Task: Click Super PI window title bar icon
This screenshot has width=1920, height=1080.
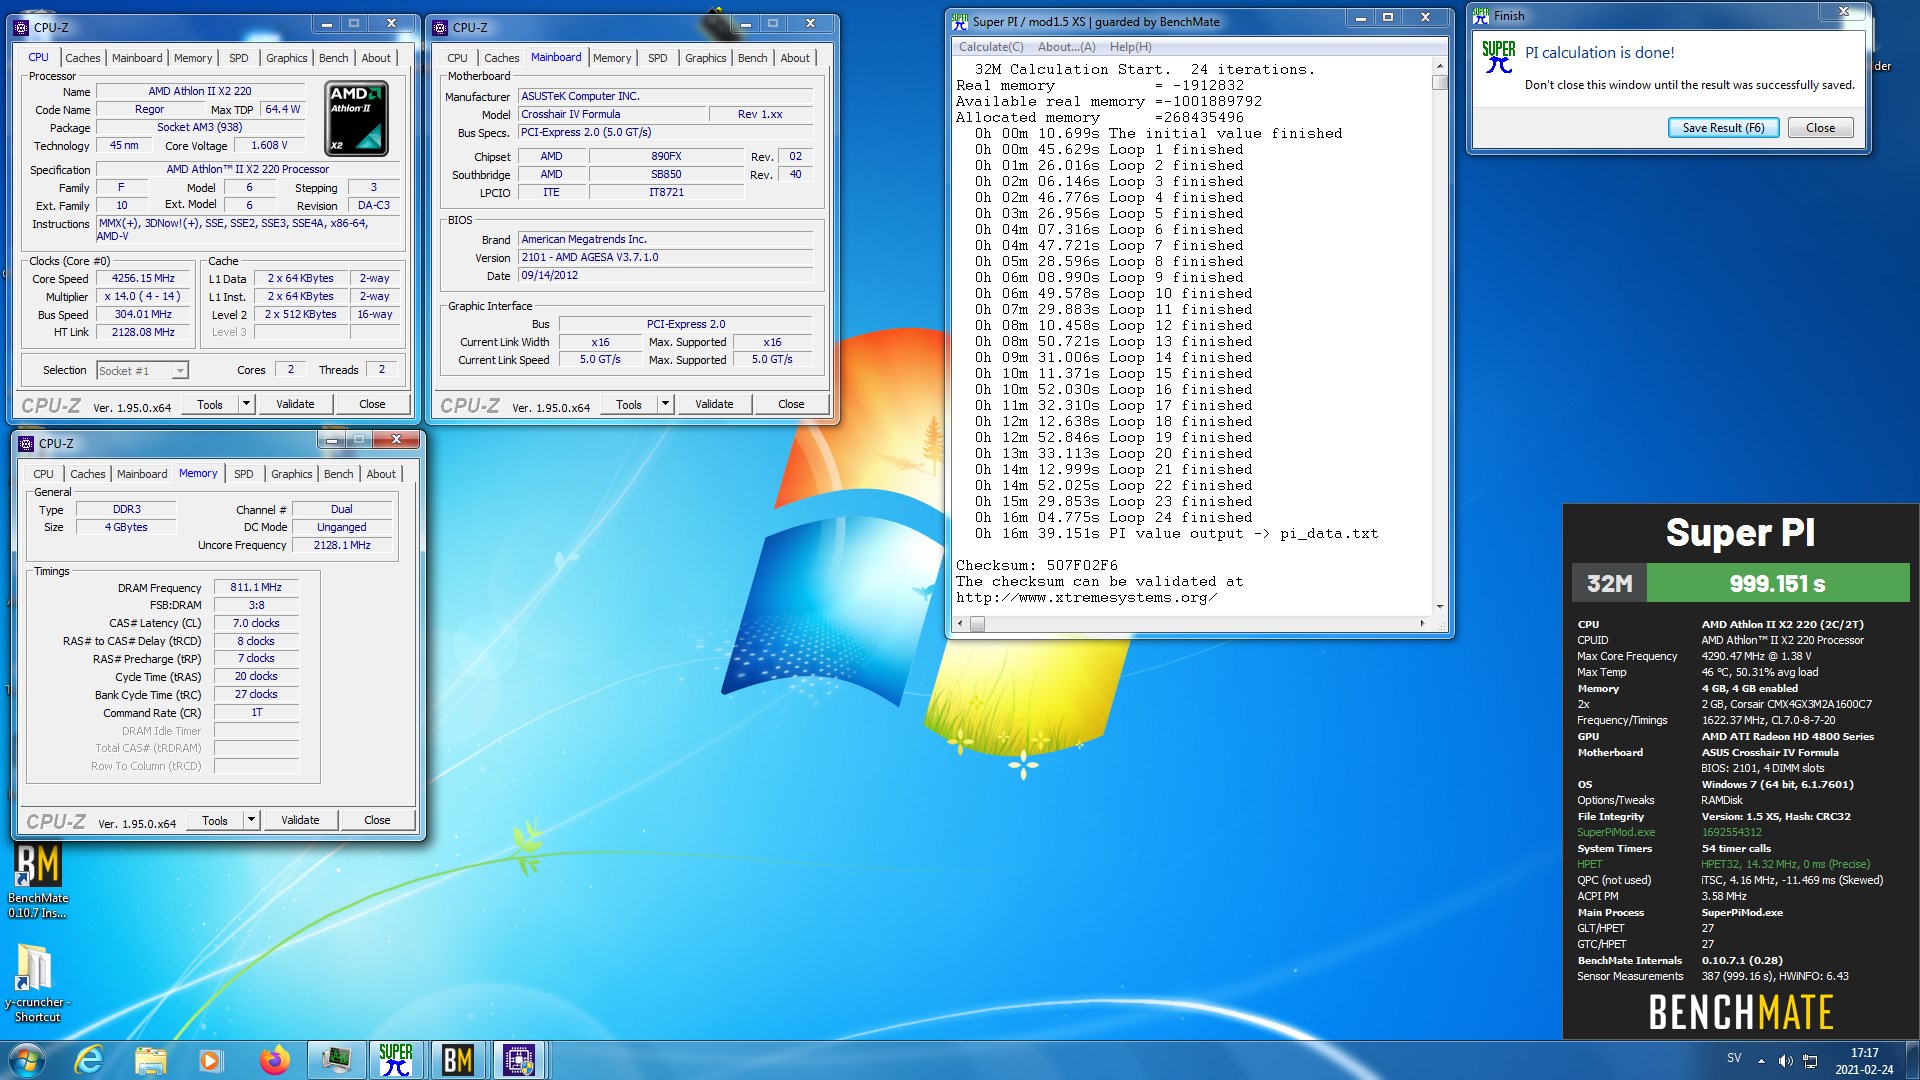Action: coord(960,21)
